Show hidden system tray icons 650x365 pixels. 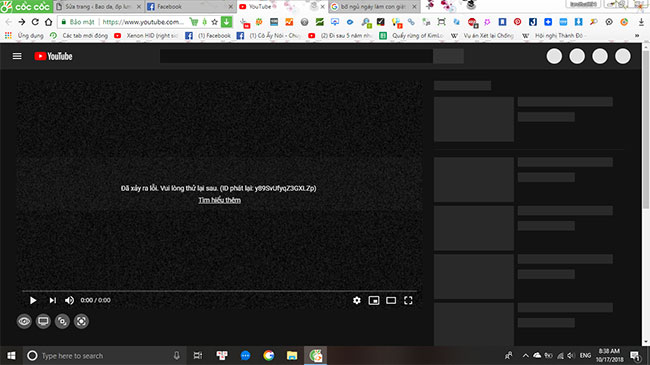click(x=525, y=356)
